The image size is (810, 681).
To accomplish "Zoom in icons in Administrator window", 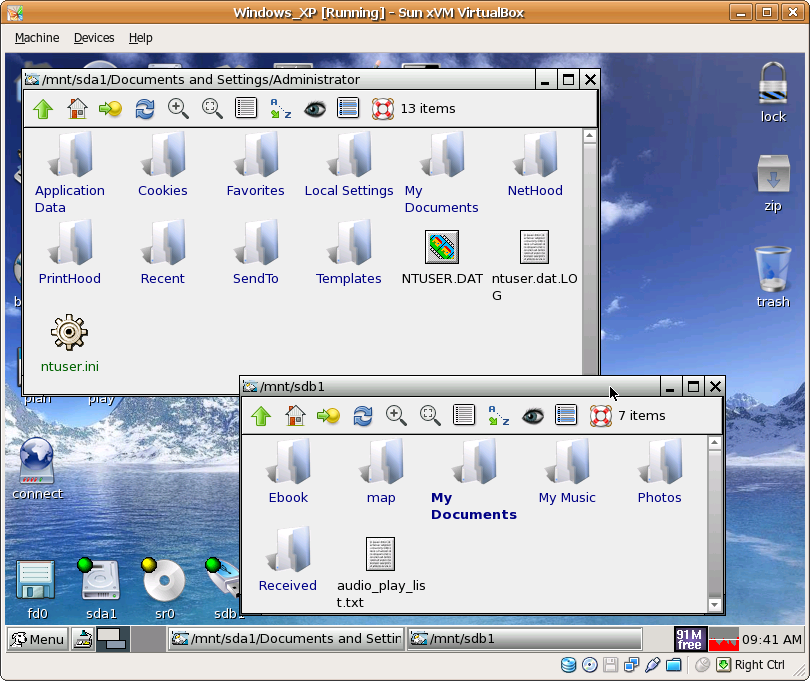I will [x=178, y=109].
